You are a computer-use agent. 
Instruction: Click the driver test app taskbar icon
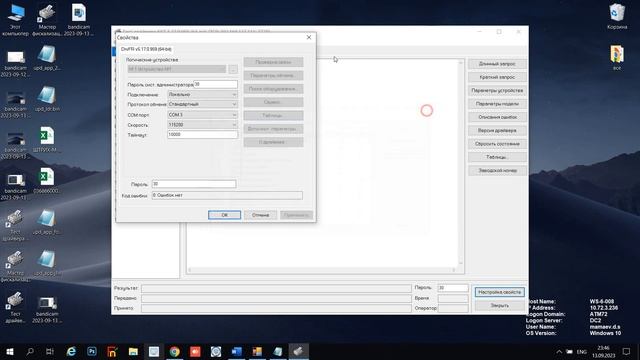pyautogui.click(x=299, y=351)
